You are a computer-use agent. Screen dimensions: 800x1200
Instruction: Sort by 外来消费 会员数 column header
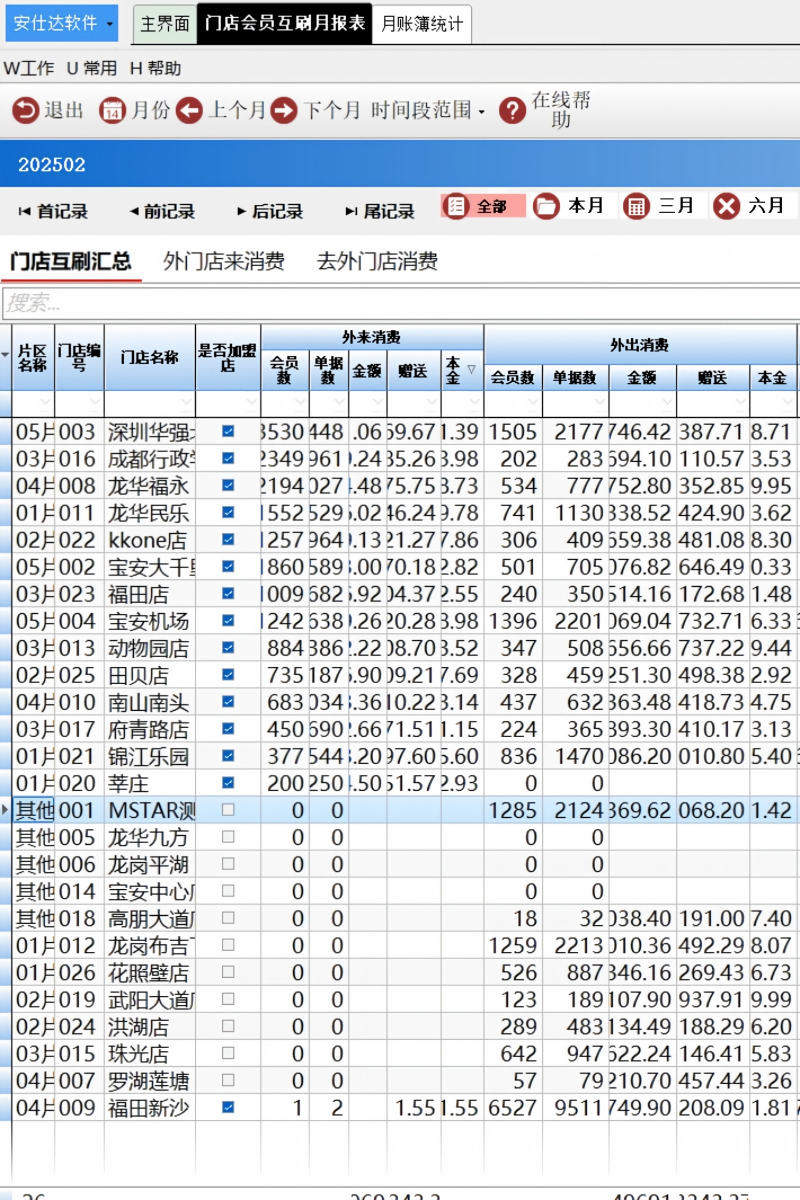[x=285, y=371]
